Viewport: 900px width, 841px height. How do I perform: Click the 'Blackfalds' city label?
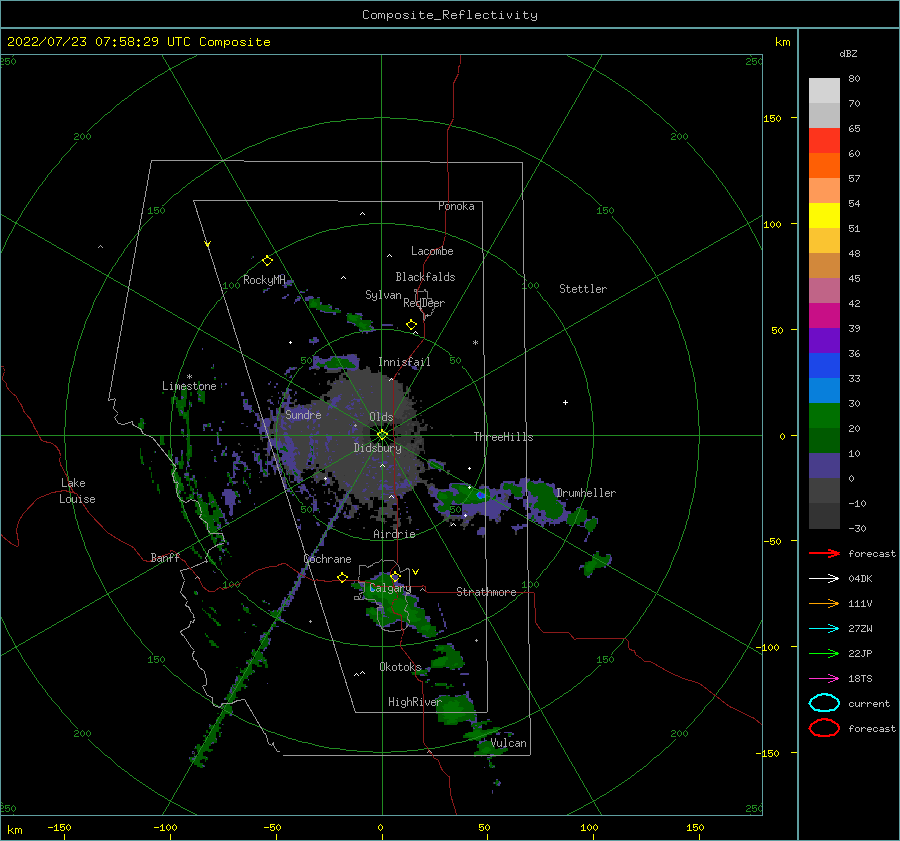coord(425,277)
